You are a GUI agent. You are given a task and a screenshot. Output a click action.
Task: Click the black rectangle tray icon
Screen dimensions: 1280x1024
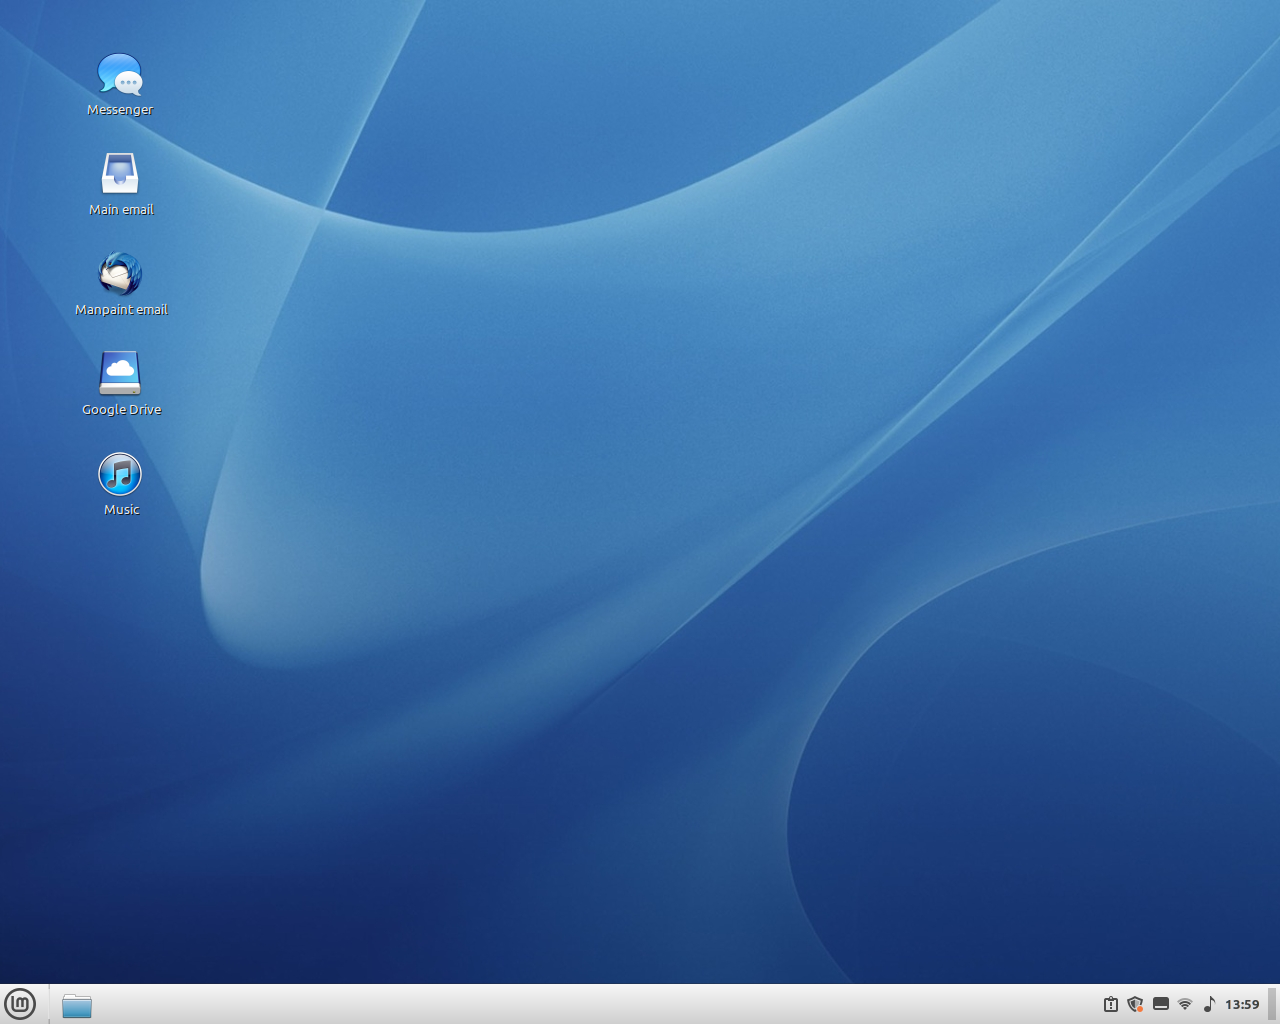pyautogui.click(x=1161, y=1004)
